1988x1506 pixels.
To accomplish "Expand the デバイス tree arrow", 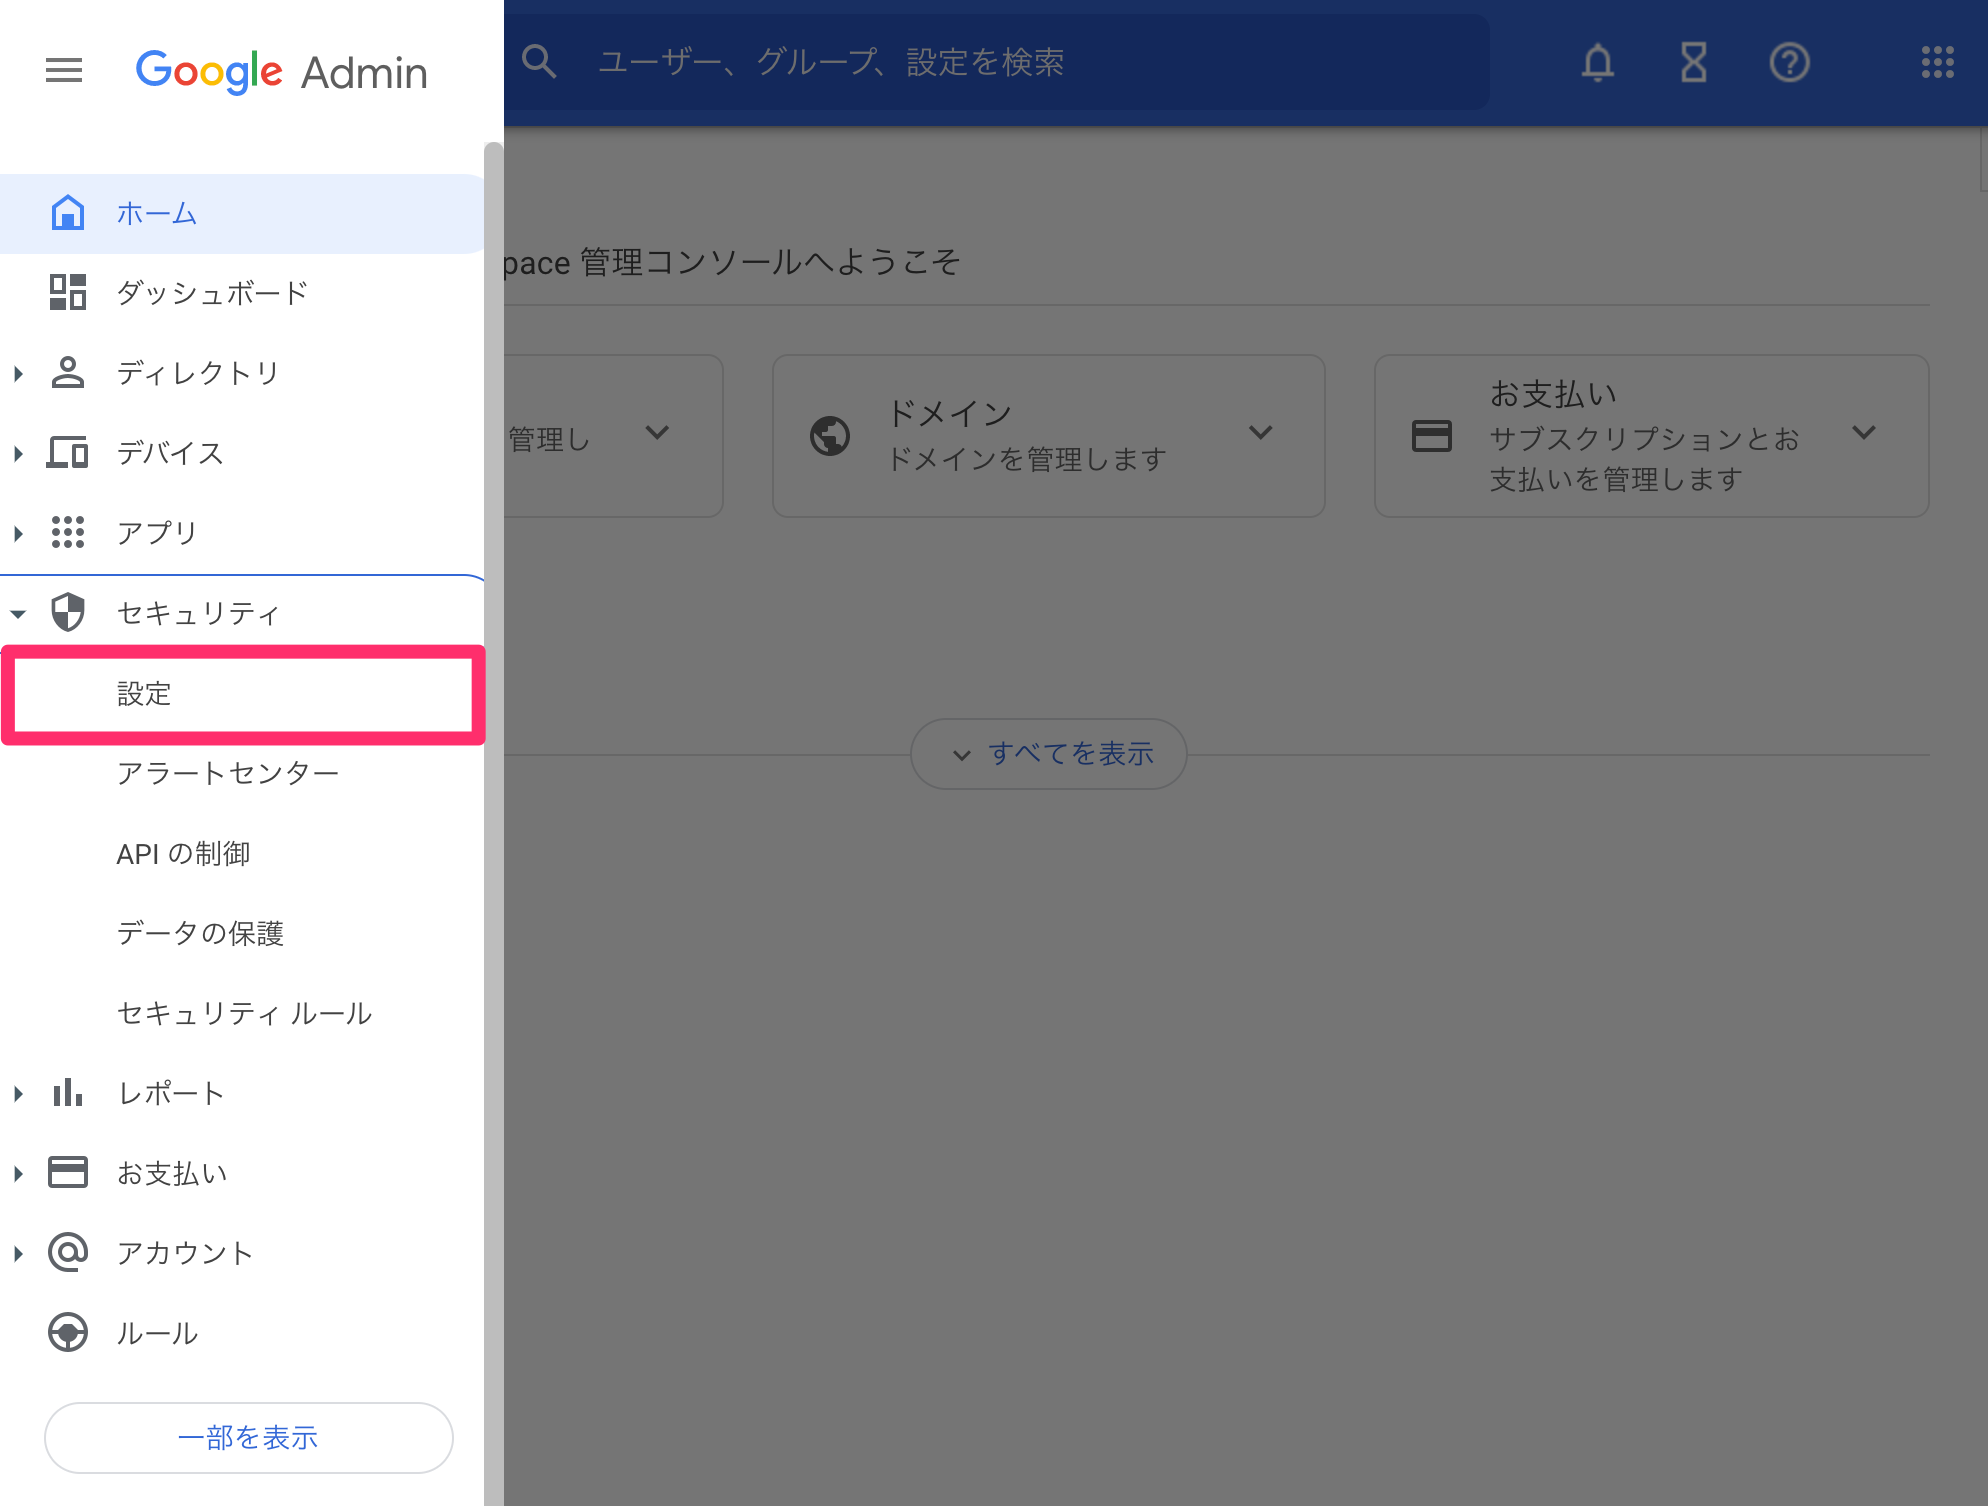I will pyautogui.click(x=18, y=453).
